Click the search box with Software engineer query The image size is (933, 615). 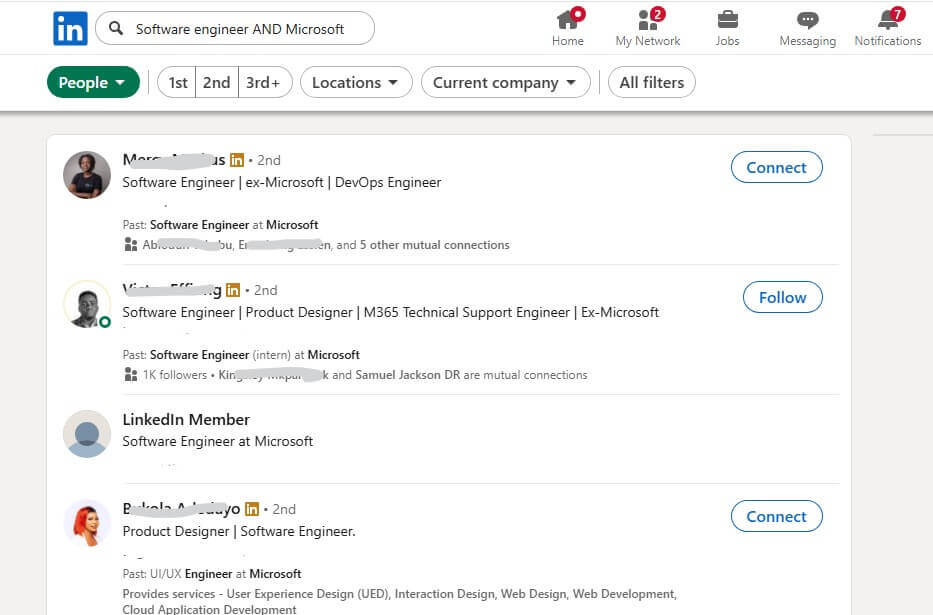[x=235, y=28]
